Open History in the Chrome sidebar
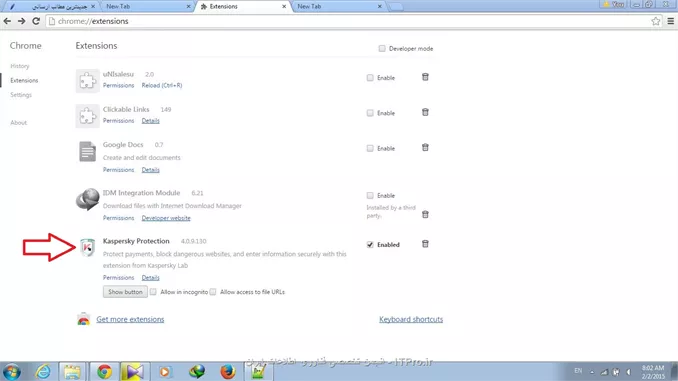 20,66
